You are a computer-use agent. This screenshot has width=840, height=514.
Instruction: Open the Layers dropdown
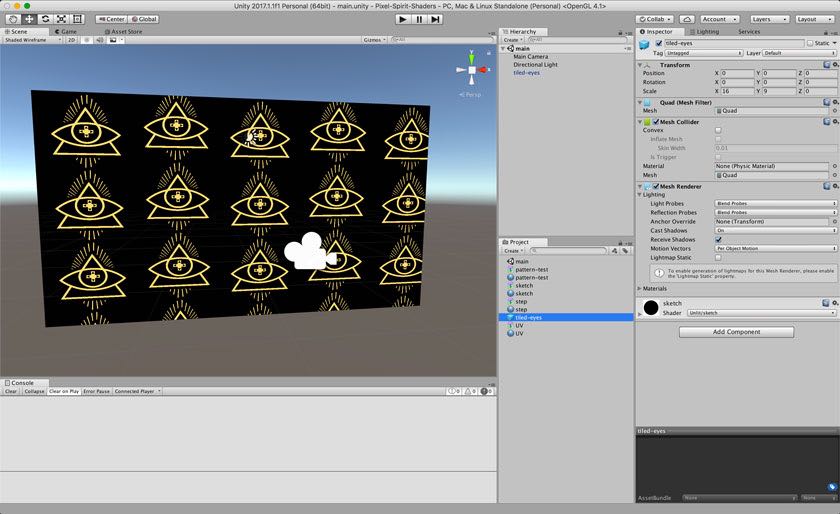pyautogui.click(x=766, y=19)
